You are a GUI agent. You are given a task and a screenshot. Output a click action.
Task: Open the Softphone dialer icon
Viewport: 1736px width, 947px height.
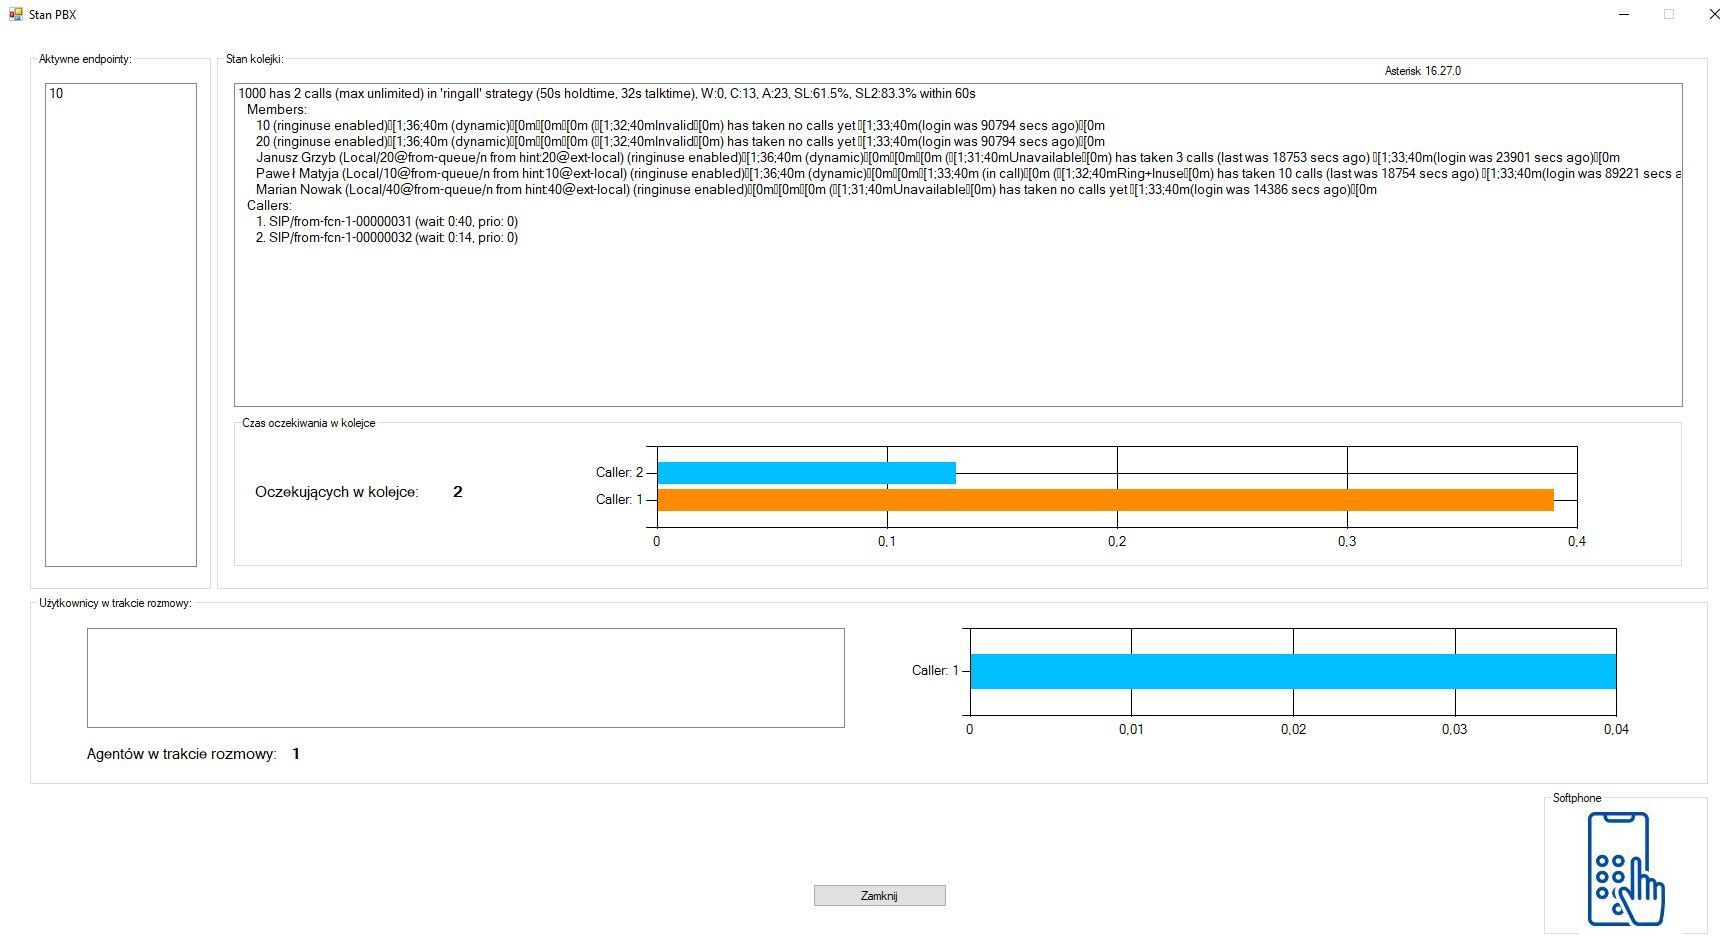[x=1626, y=868]
